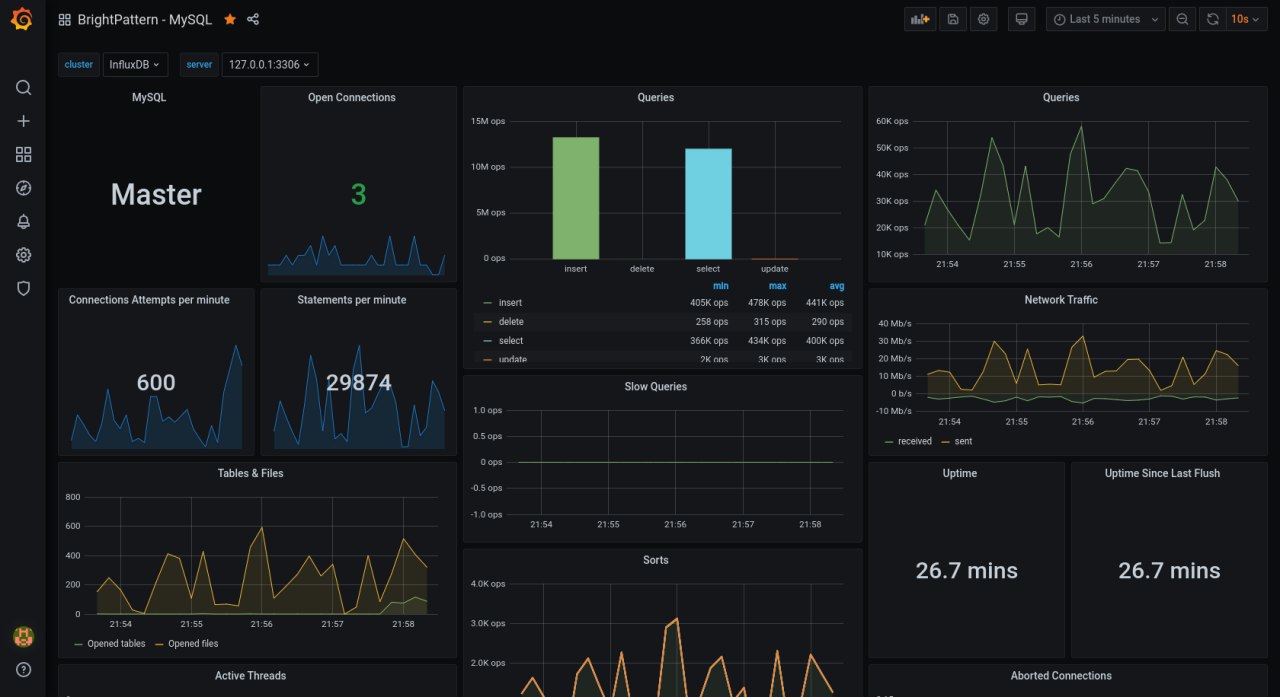Open the Help question mark icon

[23, 669]
